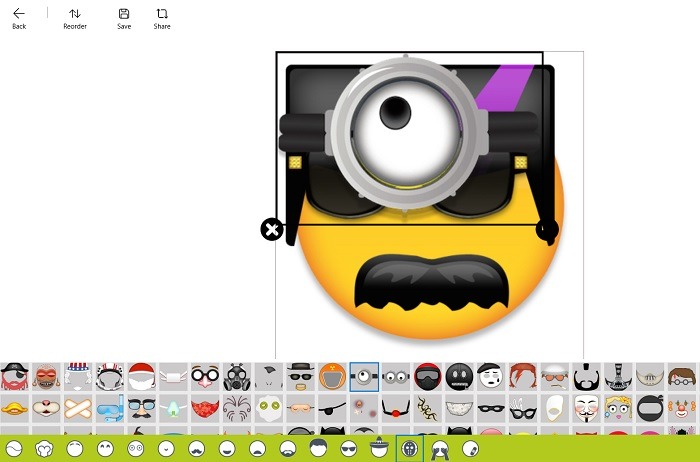Pick the black ninja hood thumbnail

(650, 408)
